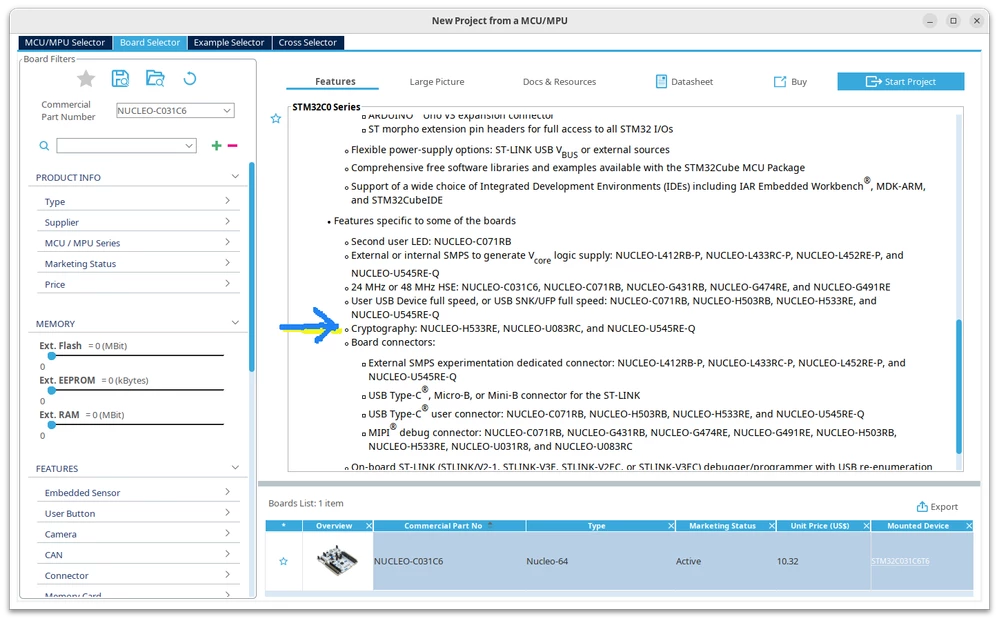Remove the Marketing Status column via X

(772, 525)
